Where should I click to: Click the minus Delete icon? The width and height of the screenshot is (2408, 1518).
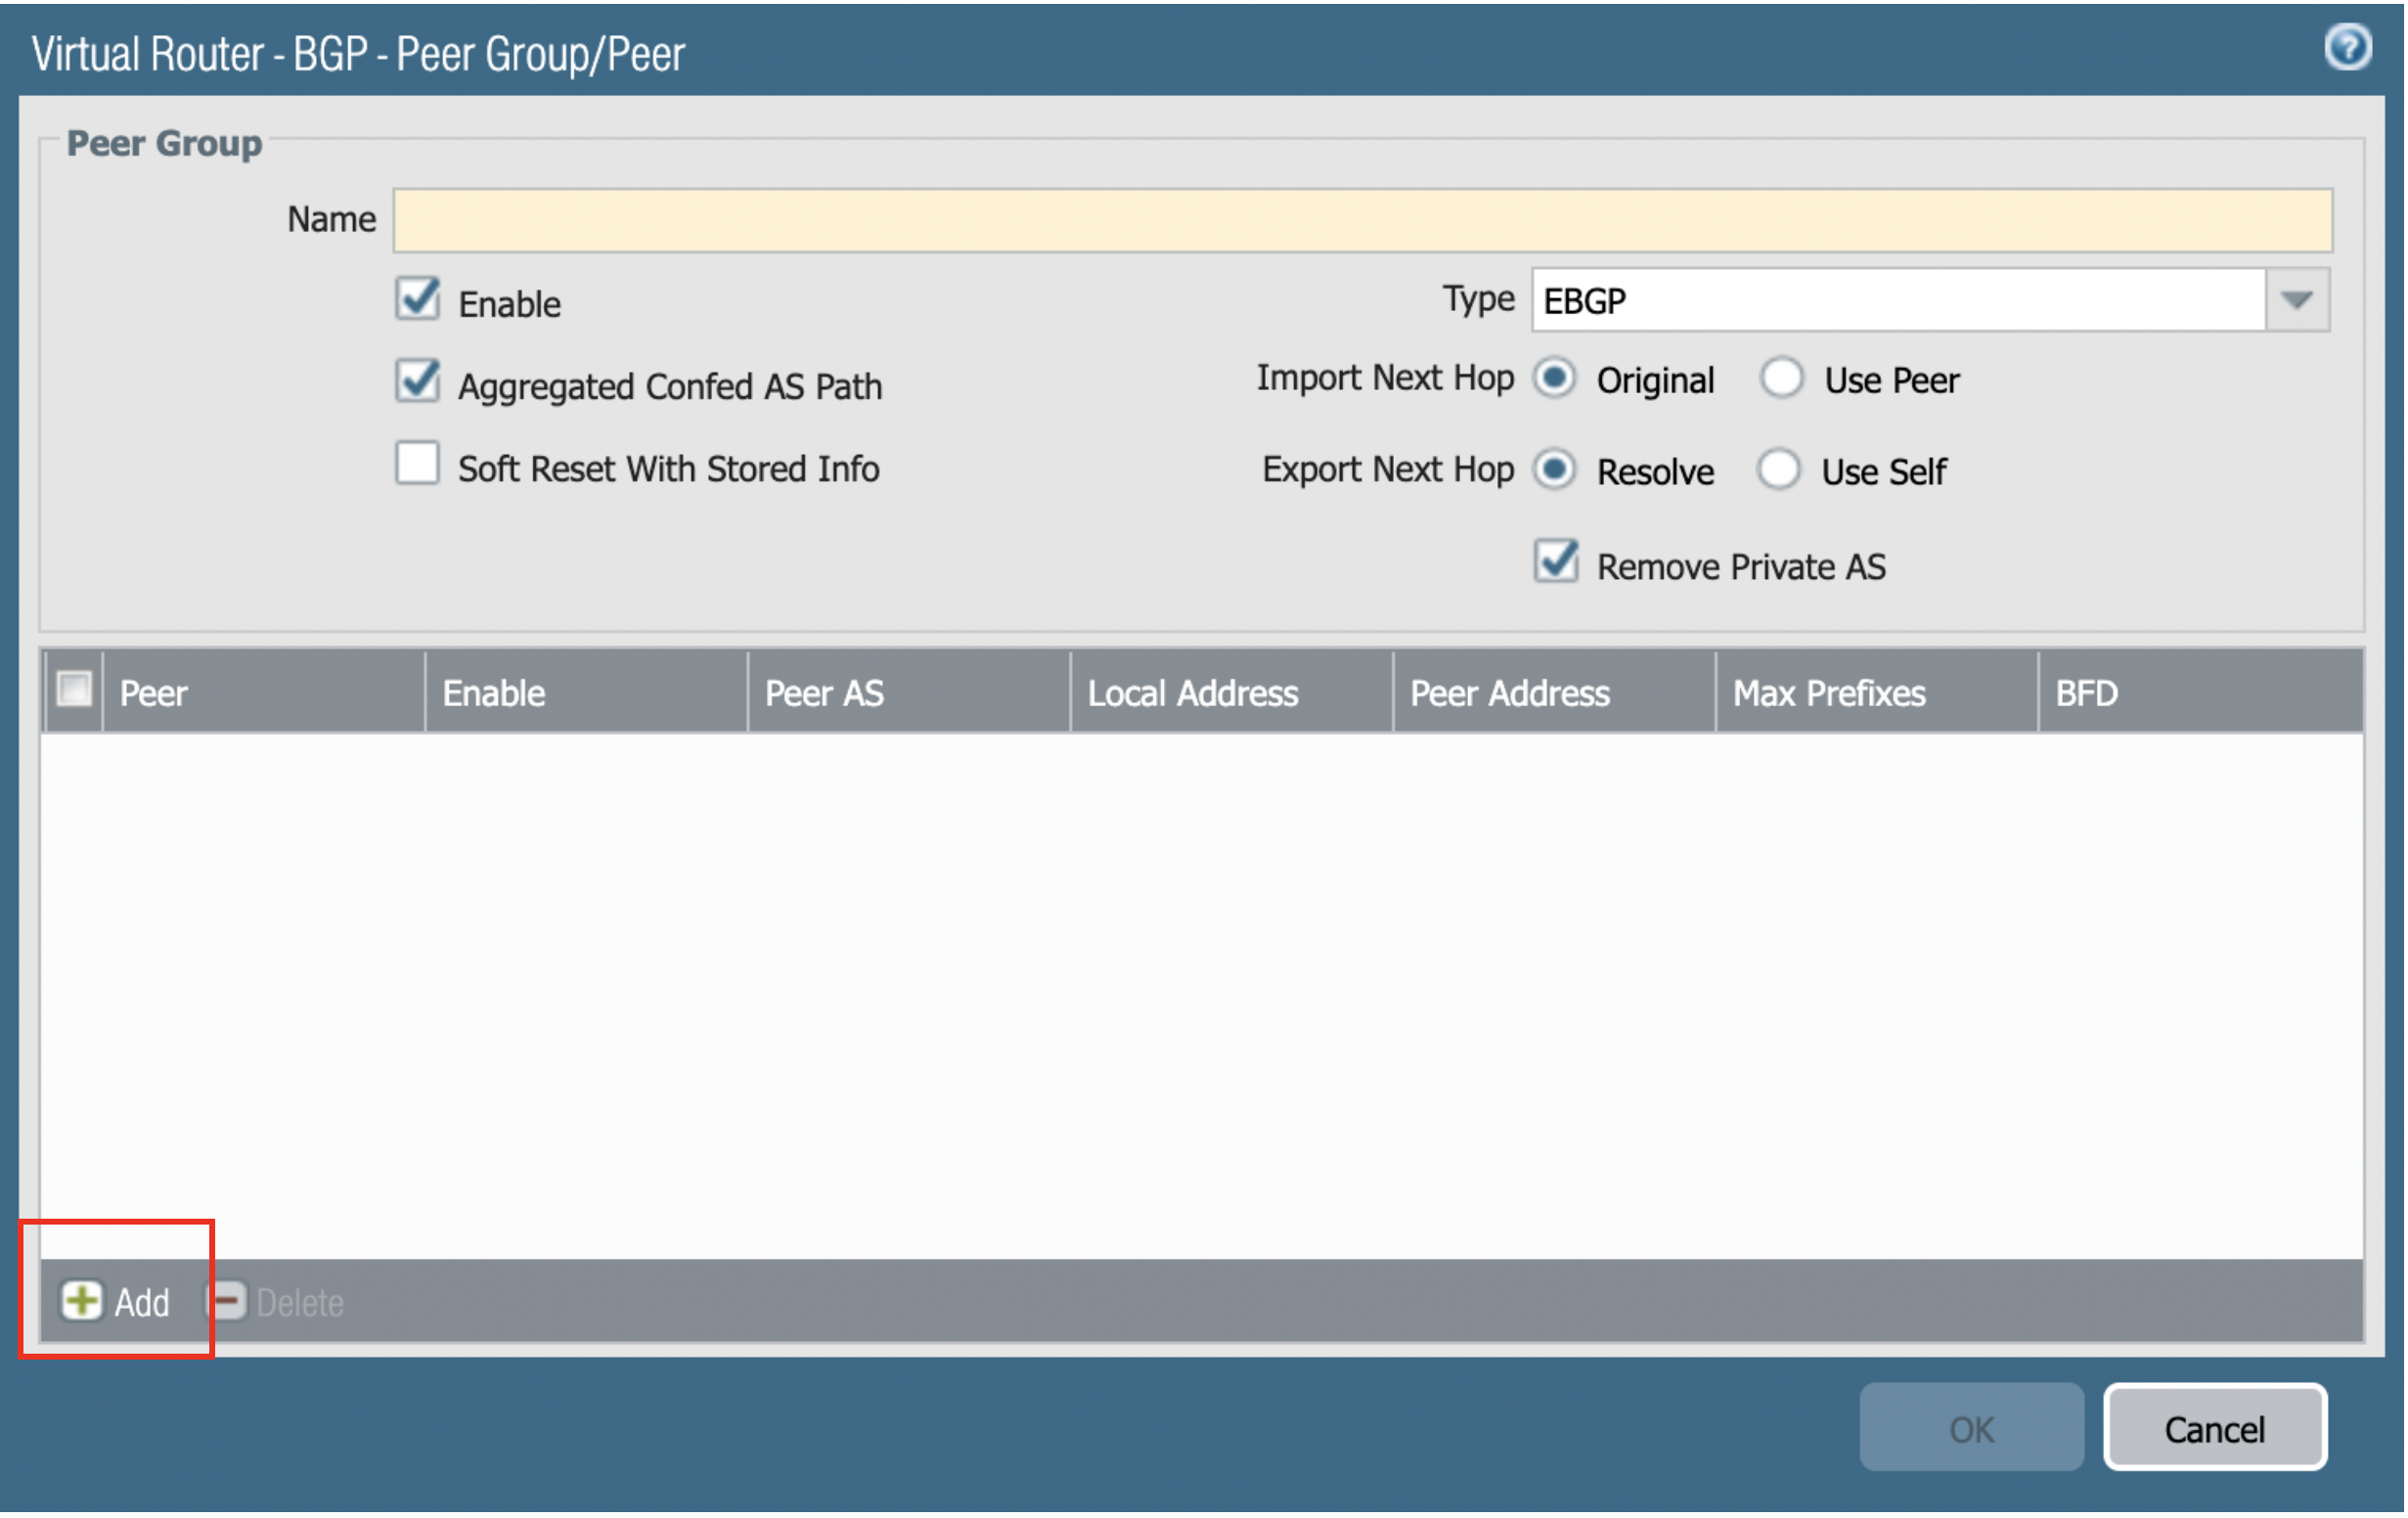tap(227, 1301)
